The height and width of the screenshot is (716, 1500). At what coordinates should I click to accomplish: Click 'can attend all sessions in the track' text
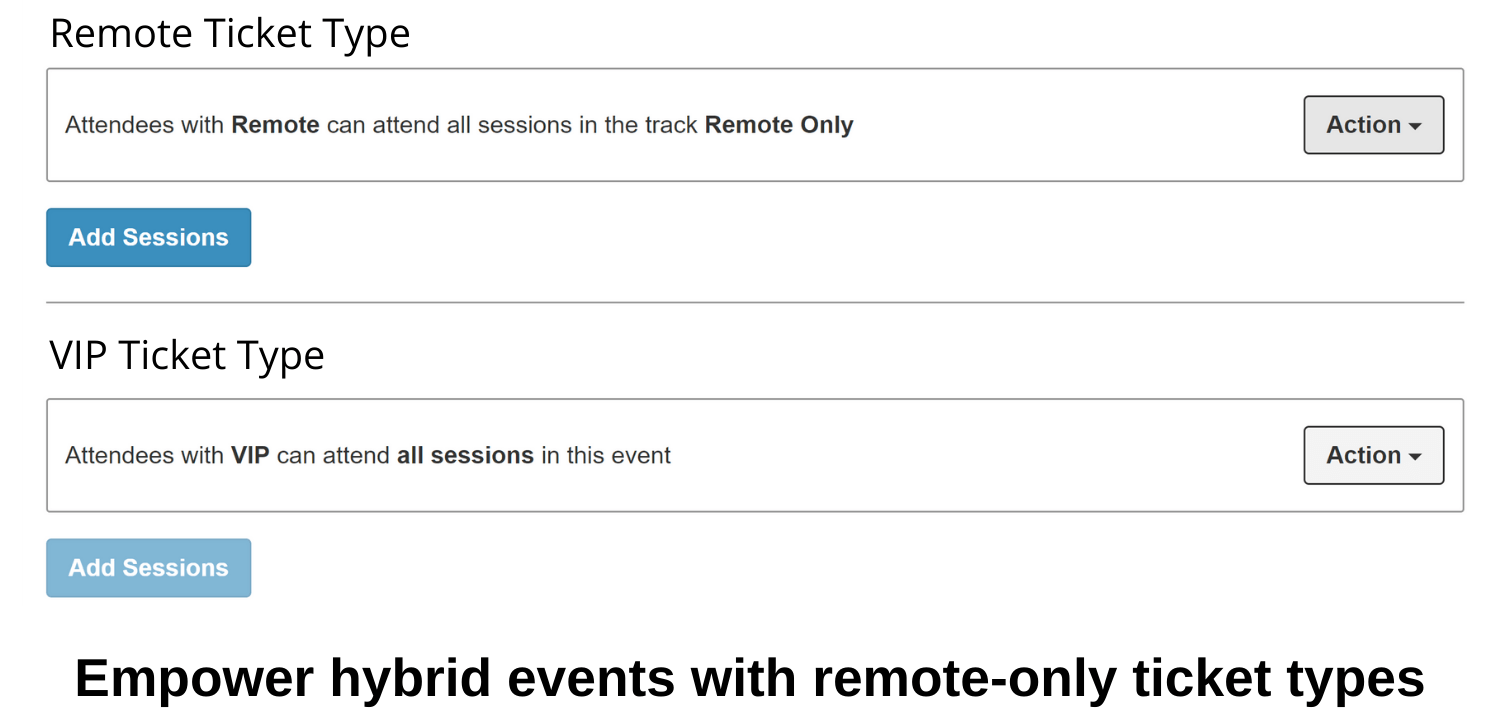tap(512, 126)
